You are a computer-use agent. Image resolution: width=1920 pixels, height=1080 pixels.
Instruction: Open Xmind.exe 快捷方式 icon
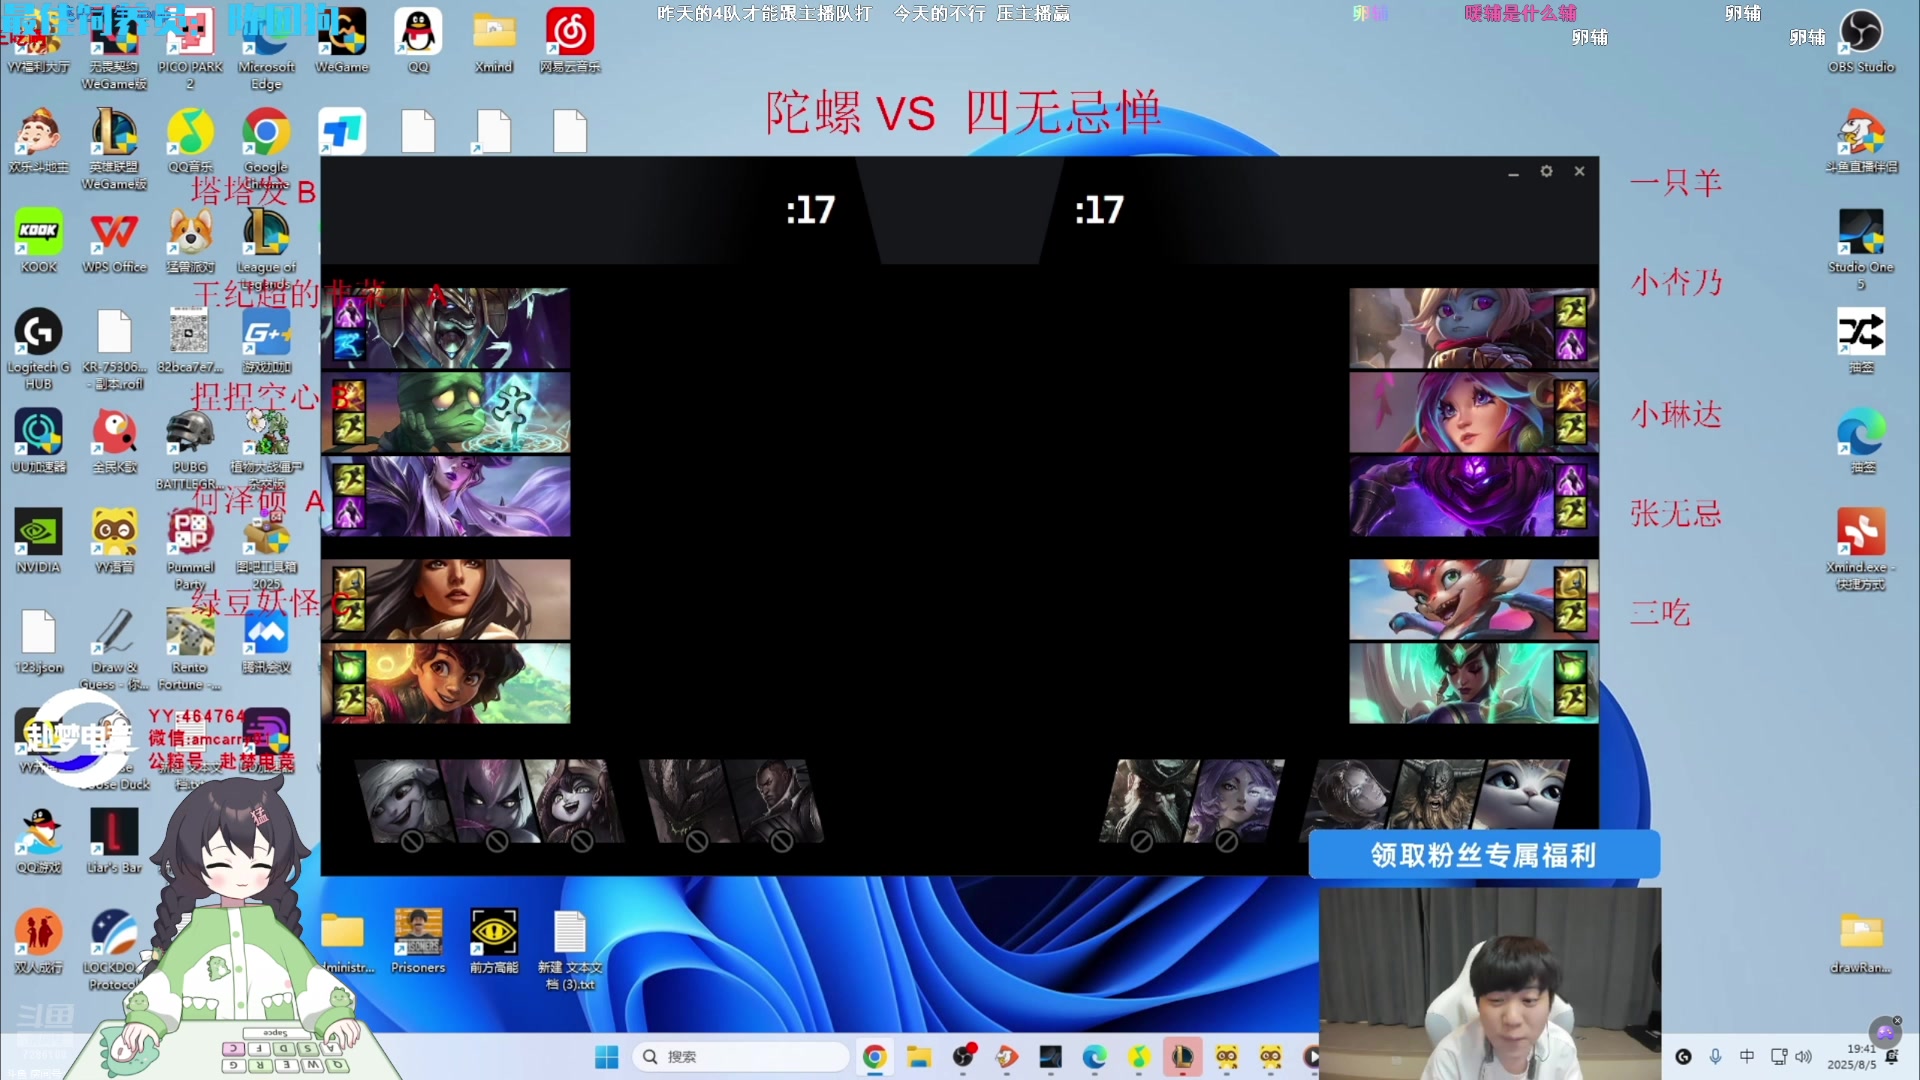pos(1861,549)
